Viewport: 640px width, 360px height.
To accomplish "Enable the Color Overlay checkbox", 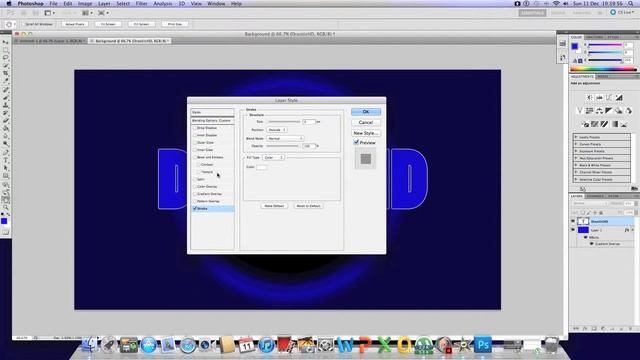I will pos(195,187).
